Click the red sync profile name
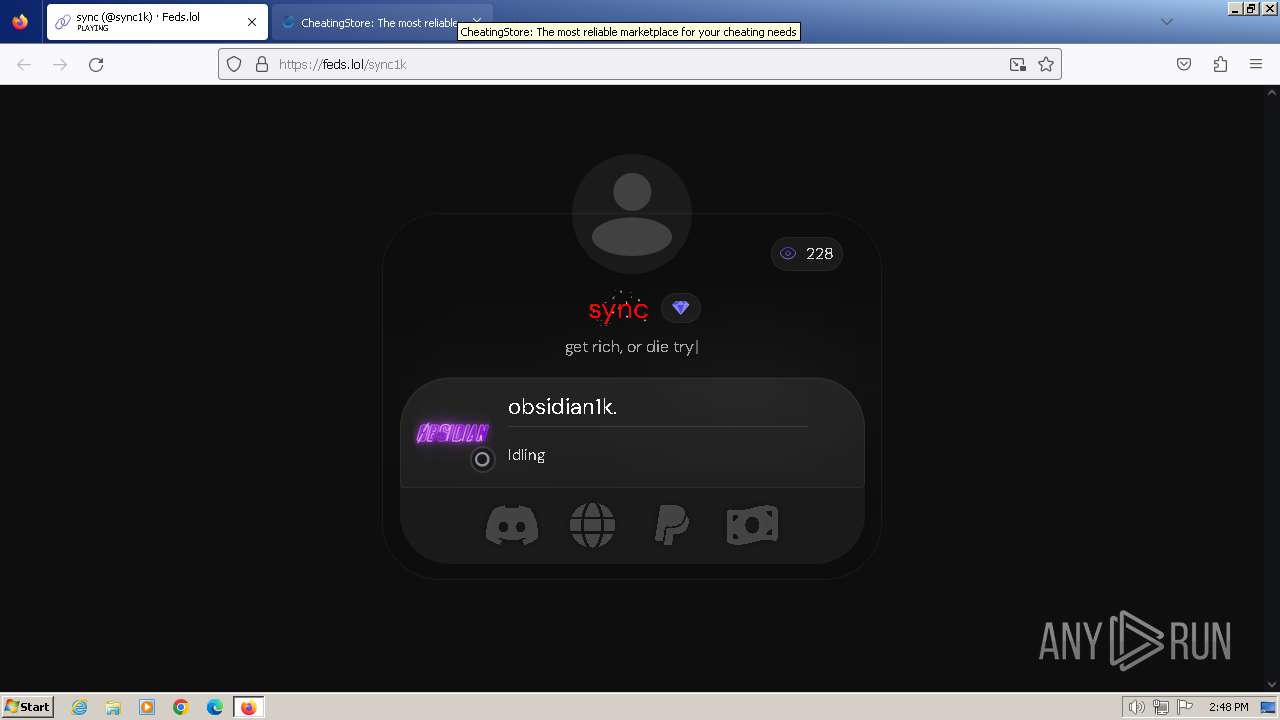1280x720 pixels. 618,310
